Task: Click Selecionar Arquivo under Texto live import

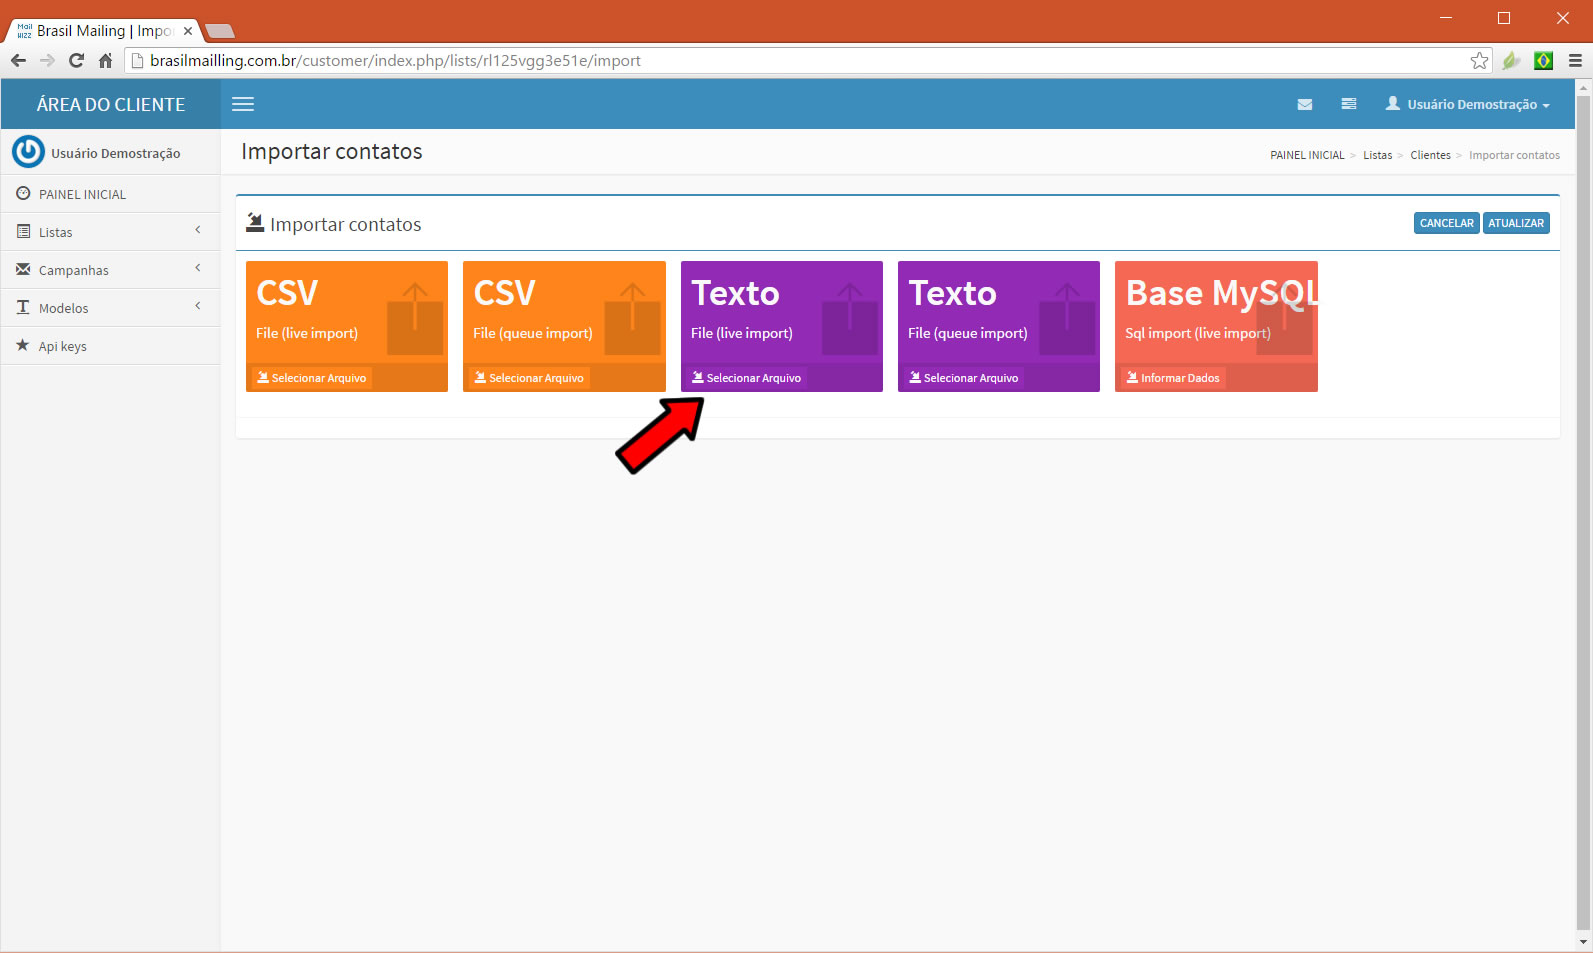Action: pyautogui.click(x=746, y=378)
